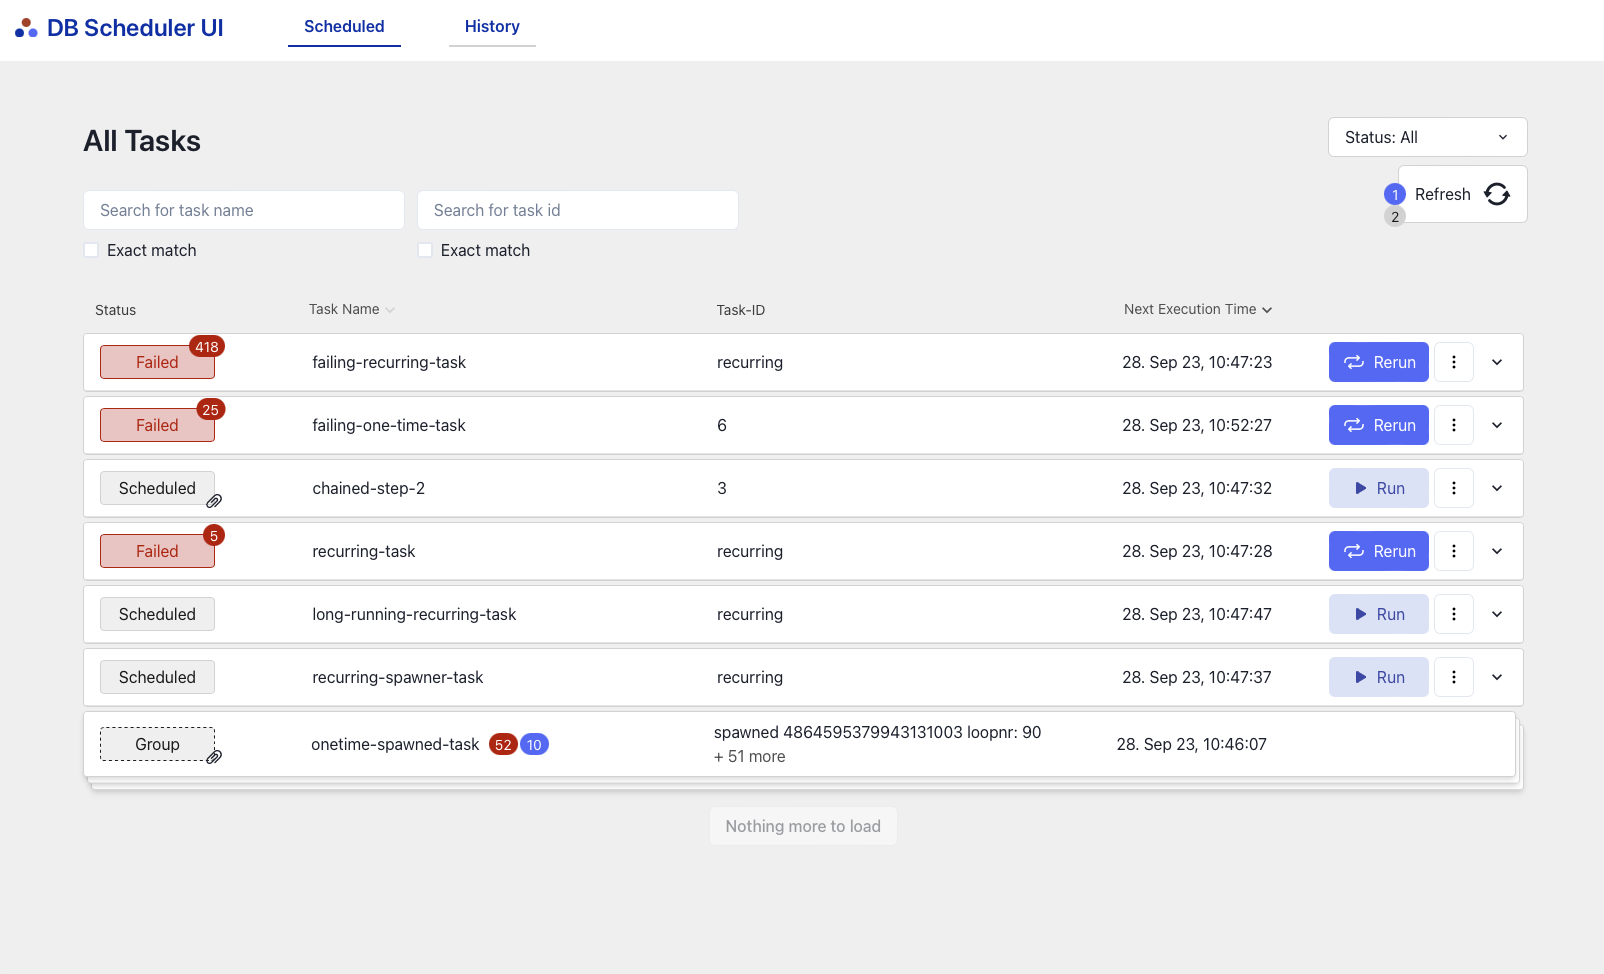1604x974 pixels.
Task: Click the blue 10 badge on onetime-spawned-task
Action: click(534, 745)
